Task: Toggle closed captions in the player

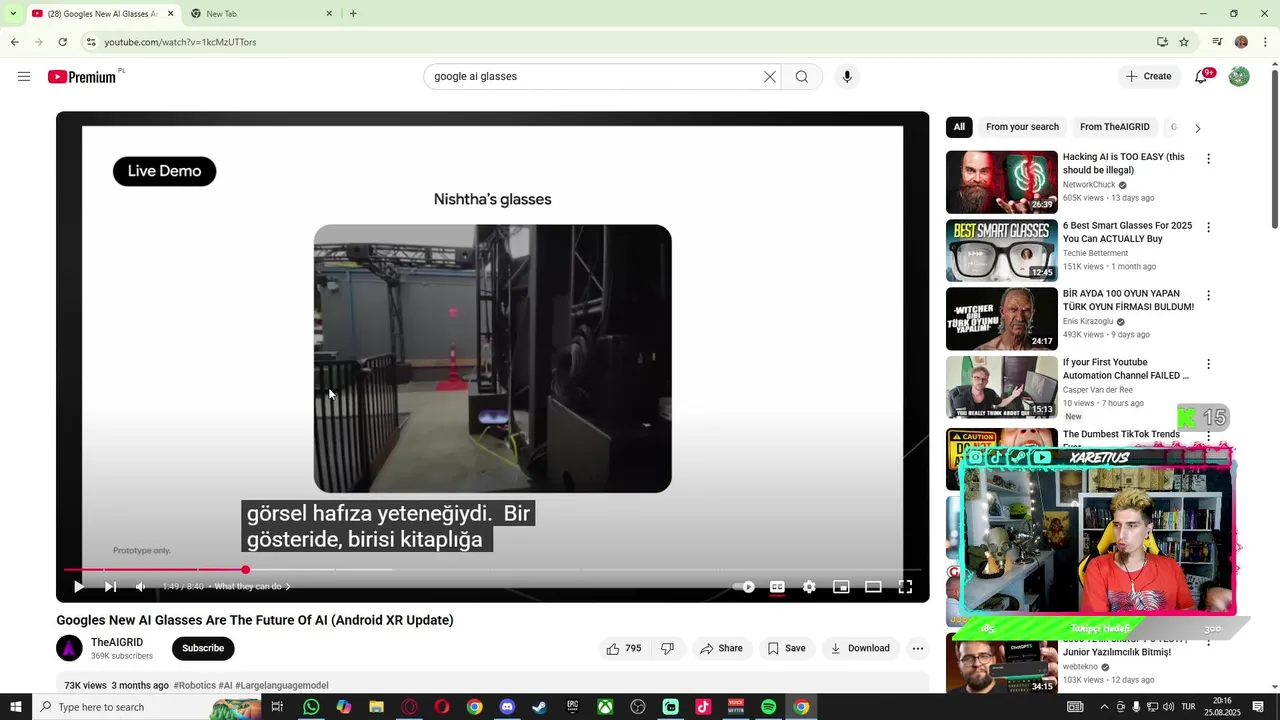Action: pyautogui.click(x=777, y=587)
